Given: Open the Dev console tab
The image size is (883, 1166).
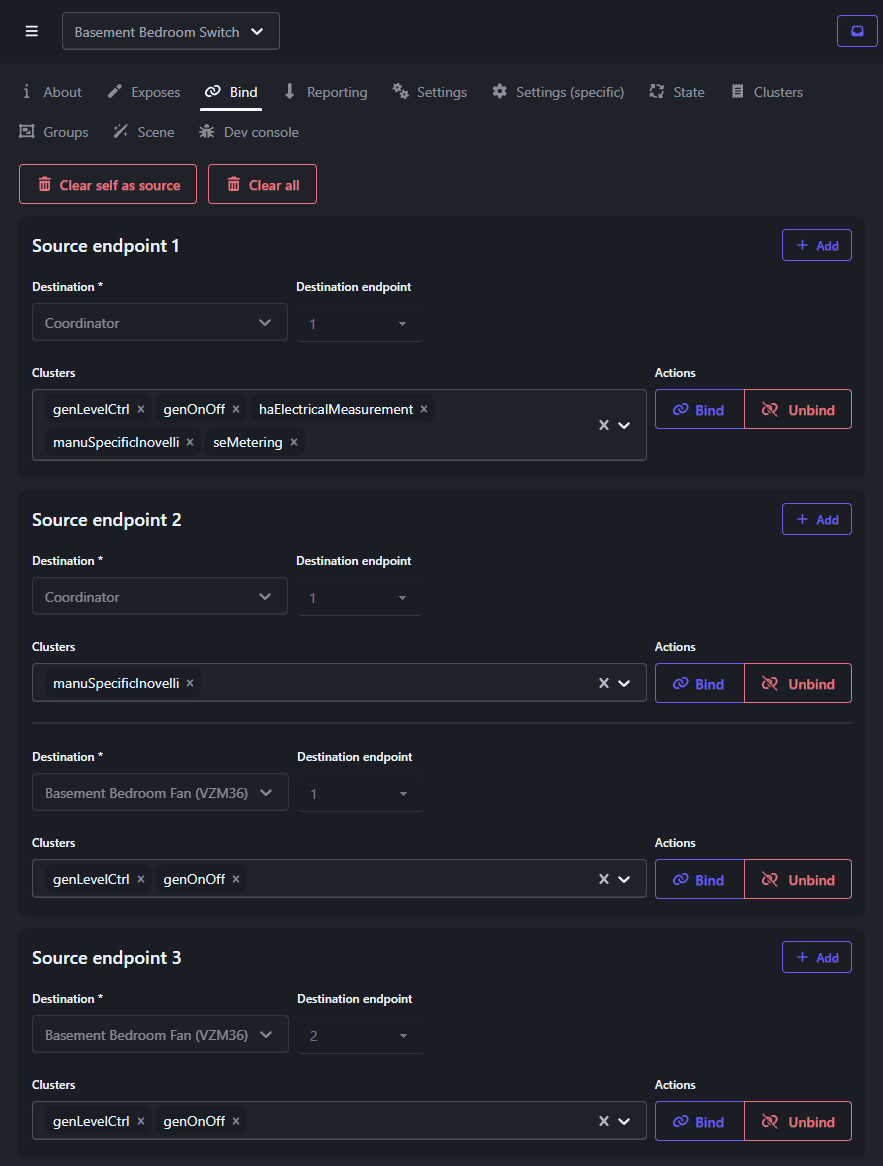Looking at the screenshot, I should [249, 132].
